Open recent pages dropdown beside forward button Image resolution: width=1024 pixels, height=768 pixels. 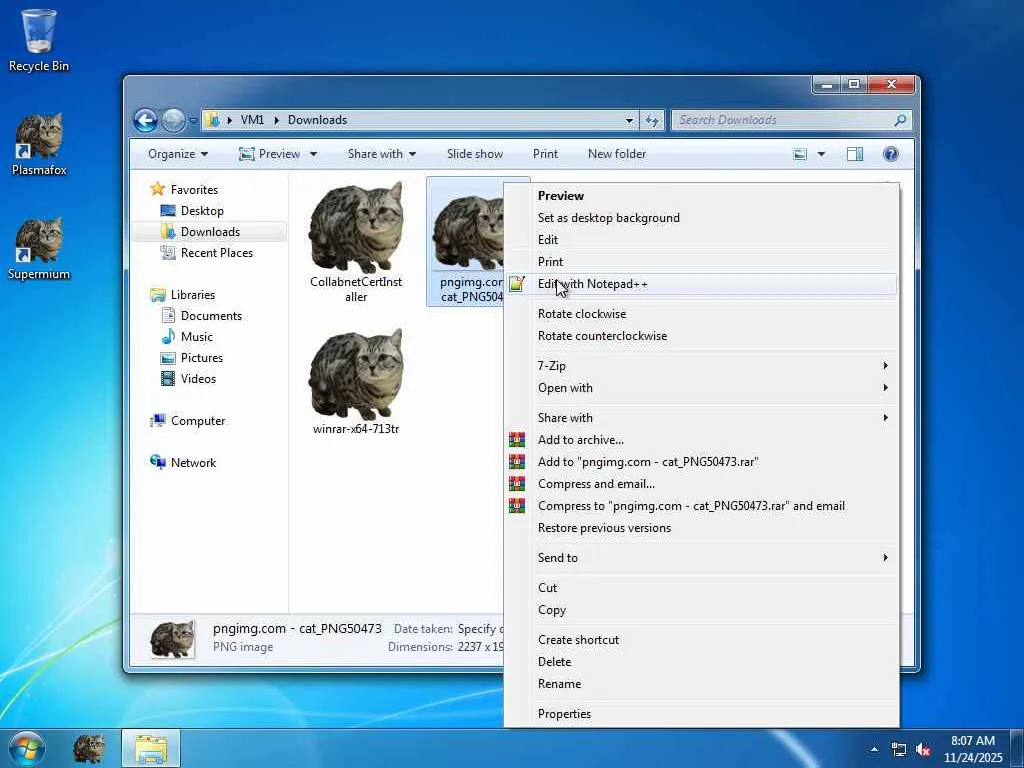tap(193, 121)
